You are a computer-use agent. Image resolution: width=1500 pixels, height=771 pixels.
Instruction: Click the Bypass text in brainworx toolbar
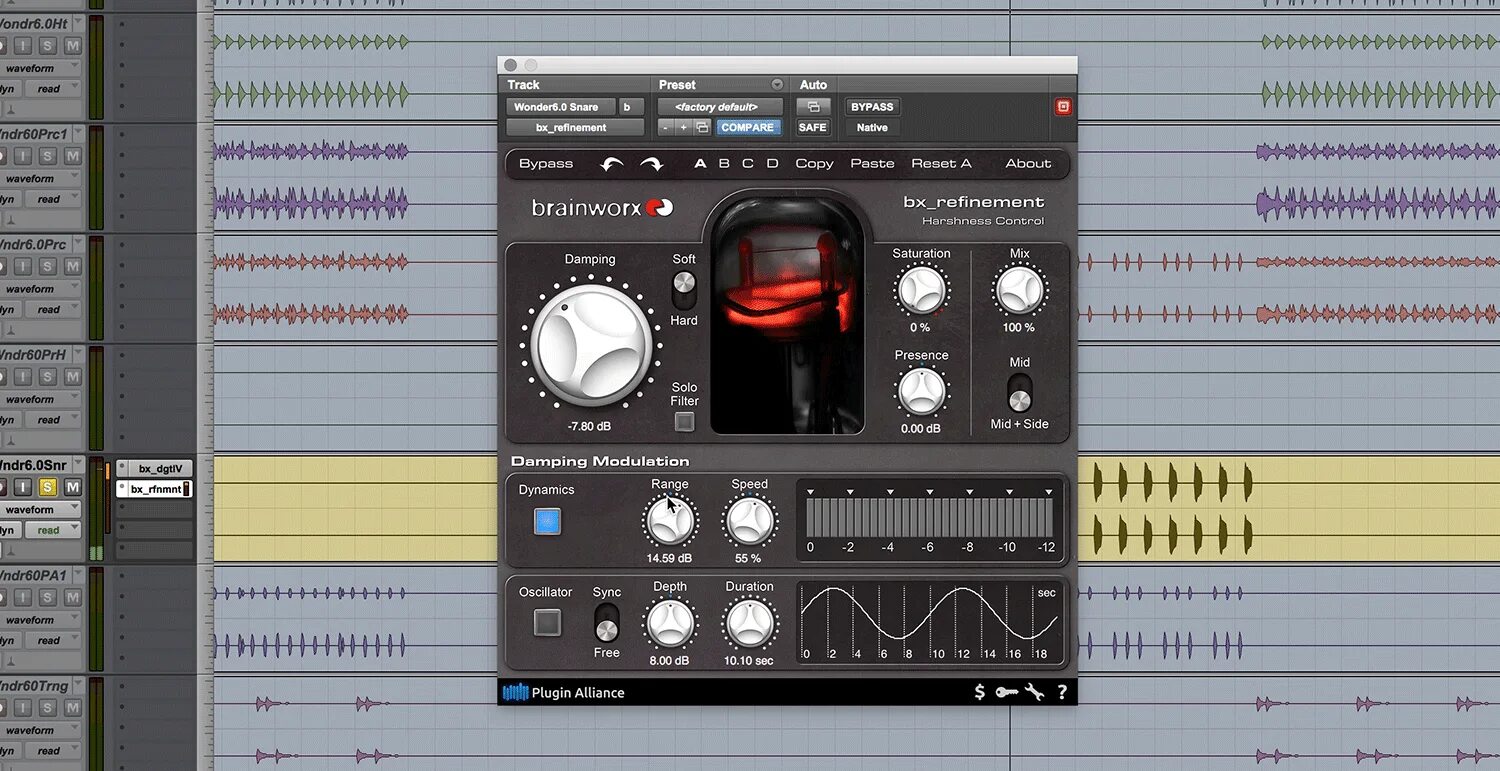(x=546, y=164)
